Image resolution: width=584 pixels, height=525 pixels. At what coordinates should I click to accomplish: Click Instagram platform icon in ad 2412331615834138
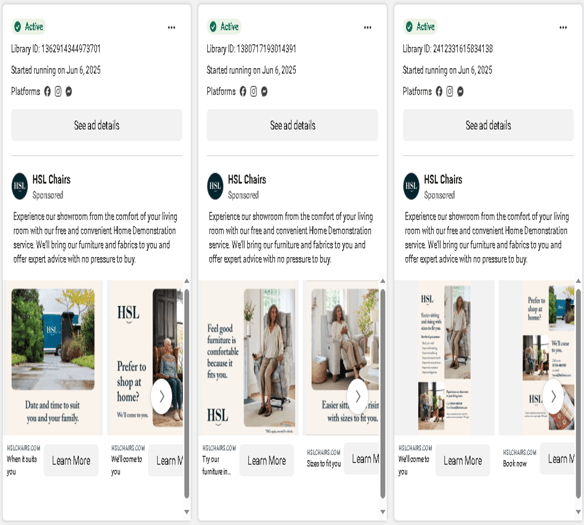450,91
